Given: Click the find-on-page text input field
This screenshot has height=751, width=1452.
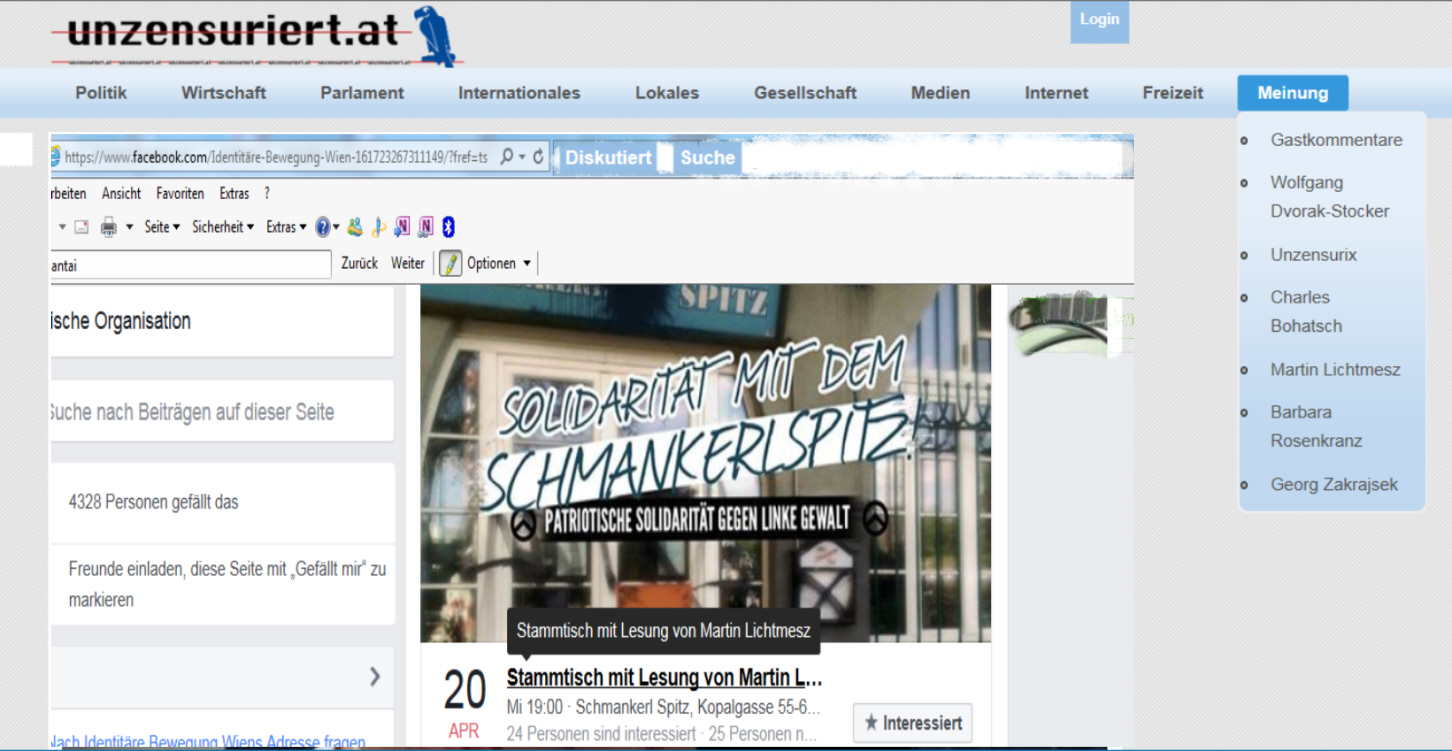Looking at the screenshot, I should [x=190, y=264].
